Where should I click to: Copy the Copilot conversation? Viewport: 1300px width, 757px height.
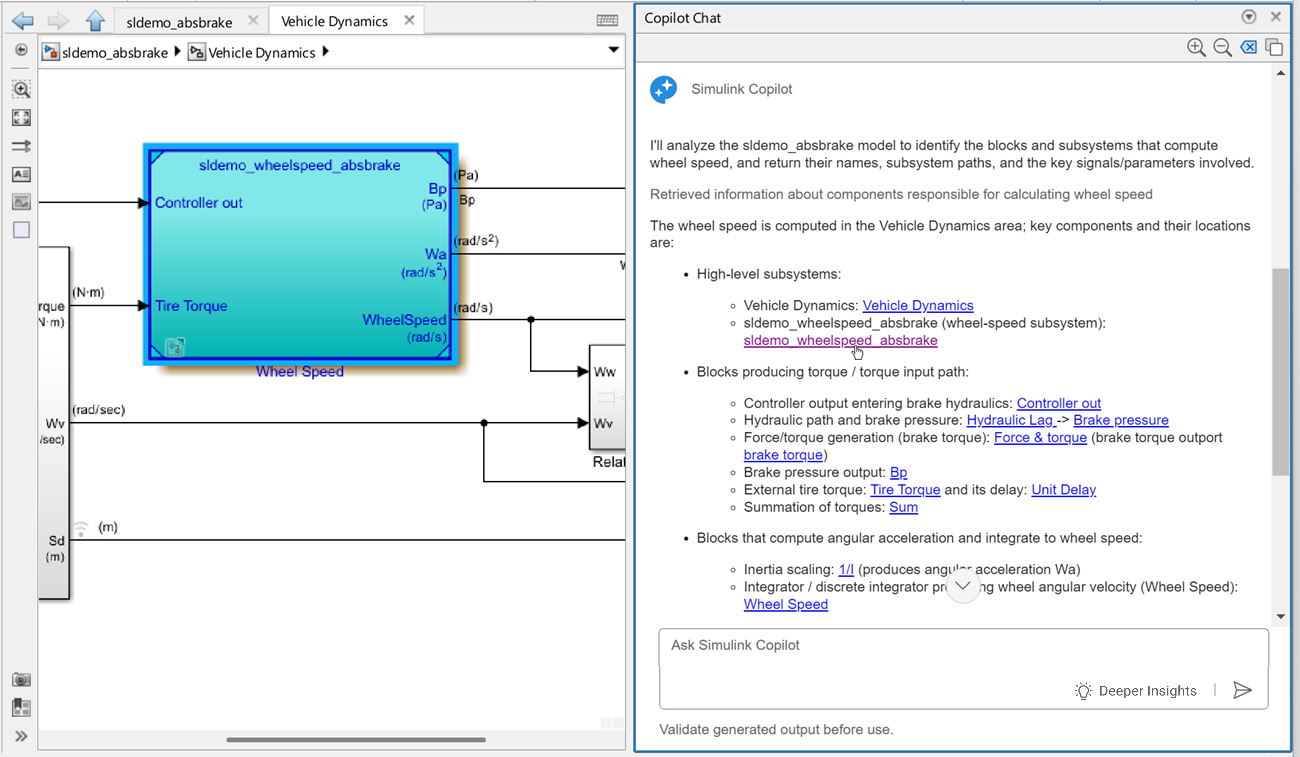click(1274, 46)
